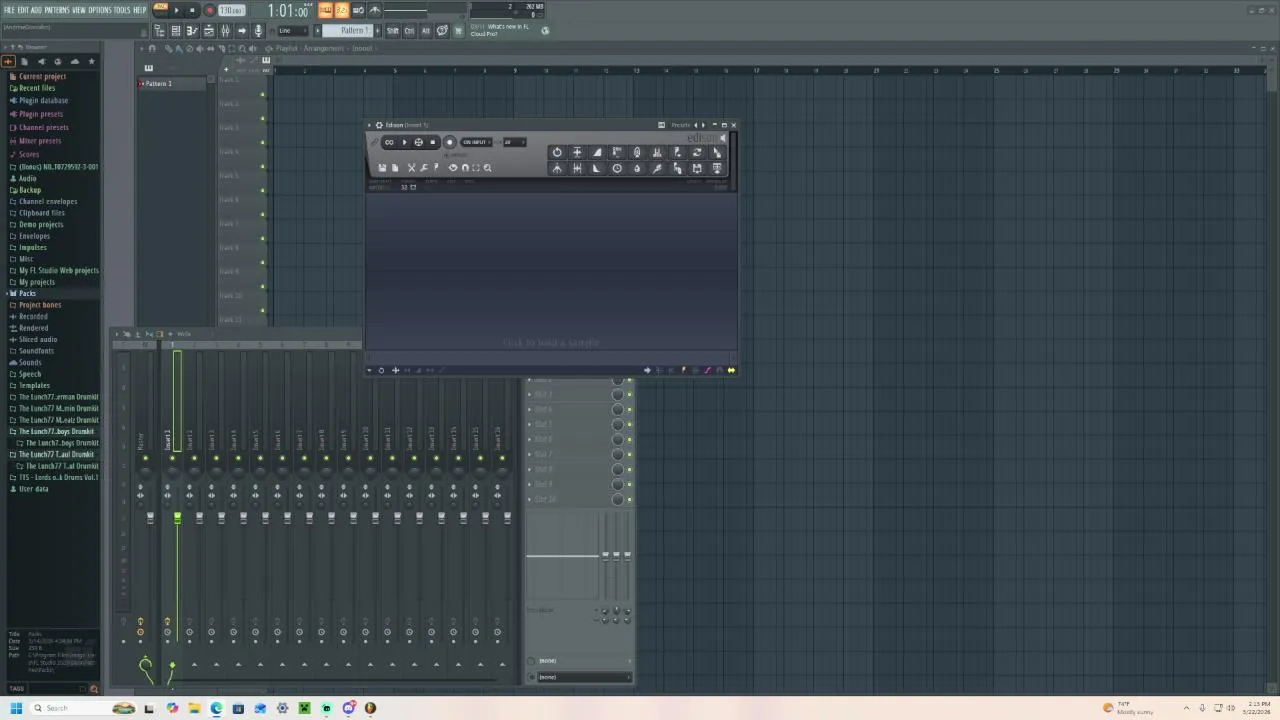Click Edison's play button
The width and height of the screenshot is (1280, 720).
click(x=404, y=142)
